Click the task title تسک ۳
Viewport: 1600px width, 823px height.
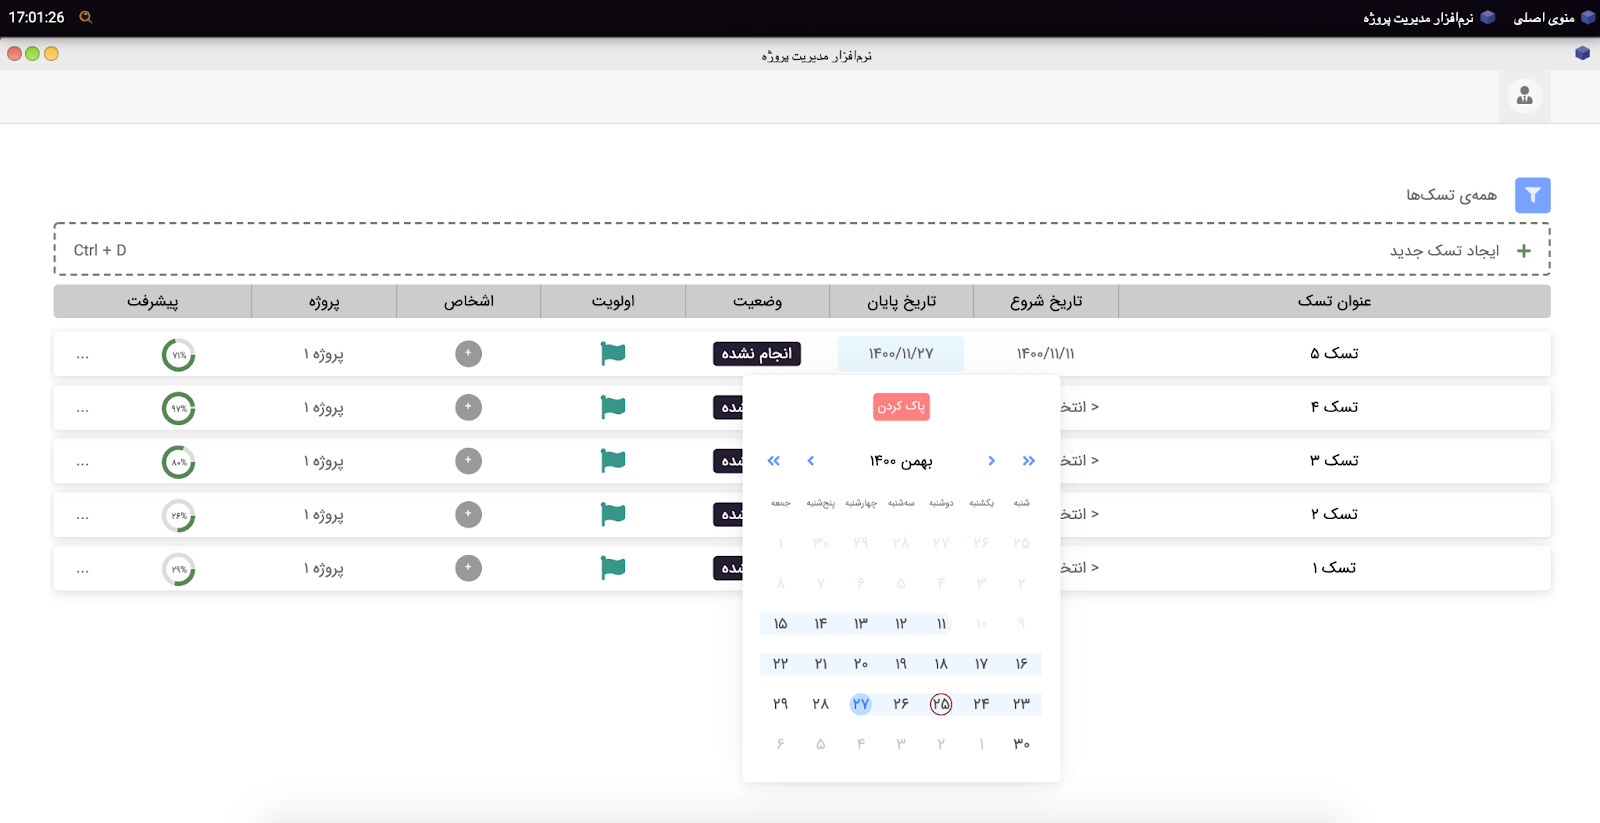tap(1334, 461)
